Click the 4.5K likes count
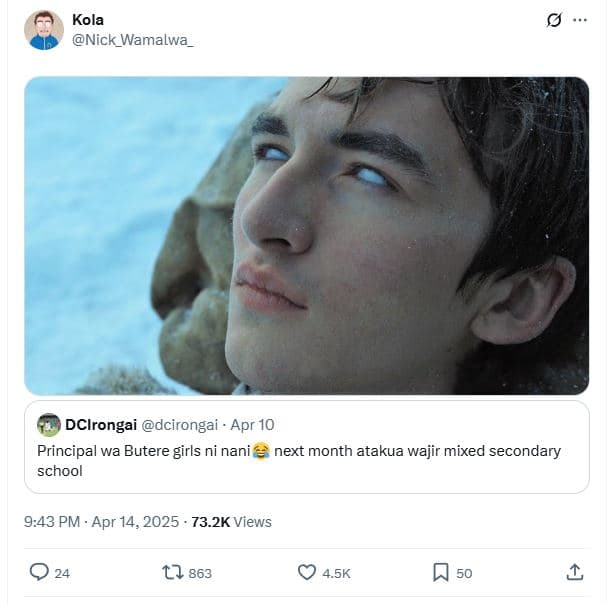This screenshot has width=609, height=604. point(335,573)
